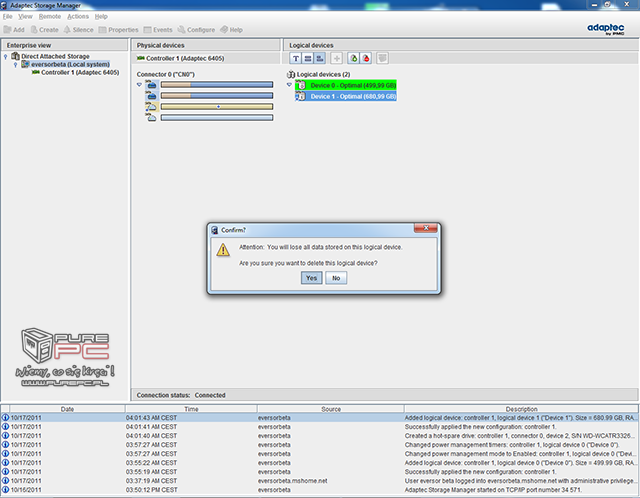The height and width of the screenshot is (498, 640).
Task: Click No in the Confirm dialog
Action: 336,278
